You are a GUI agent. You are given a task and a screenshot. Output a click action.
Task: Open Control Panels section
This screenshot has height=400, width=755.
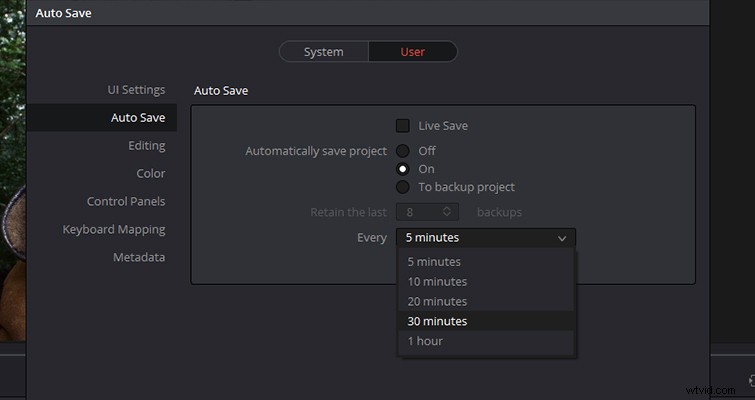click(x=126, y=201)
